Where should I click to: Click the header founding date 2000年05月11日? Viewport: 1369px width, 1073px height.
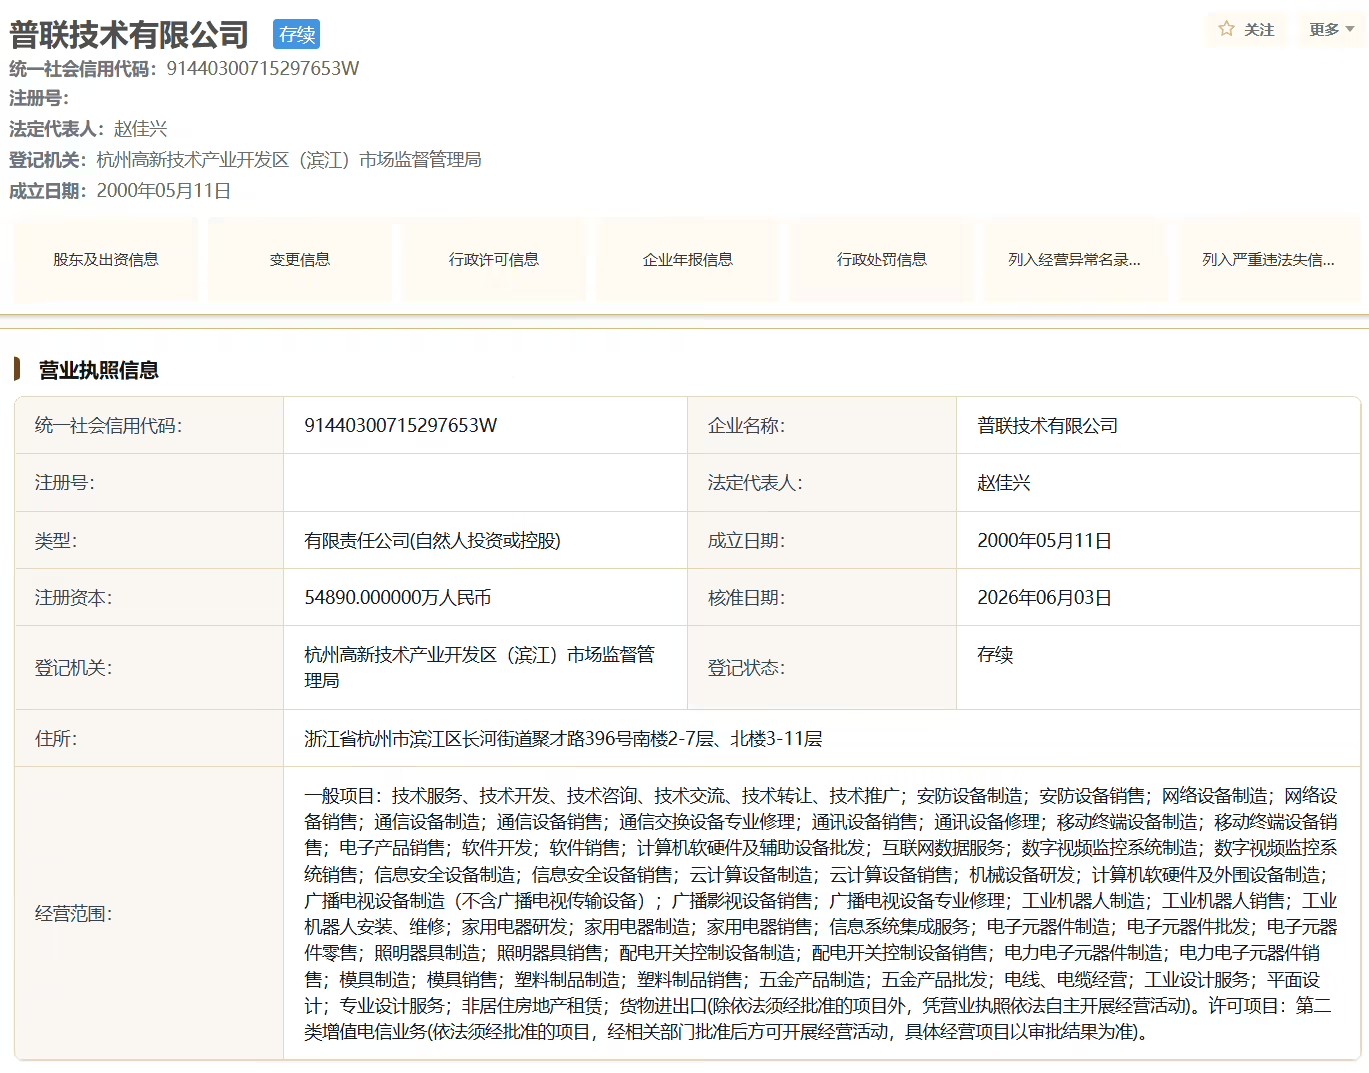[x=164, y=191]
